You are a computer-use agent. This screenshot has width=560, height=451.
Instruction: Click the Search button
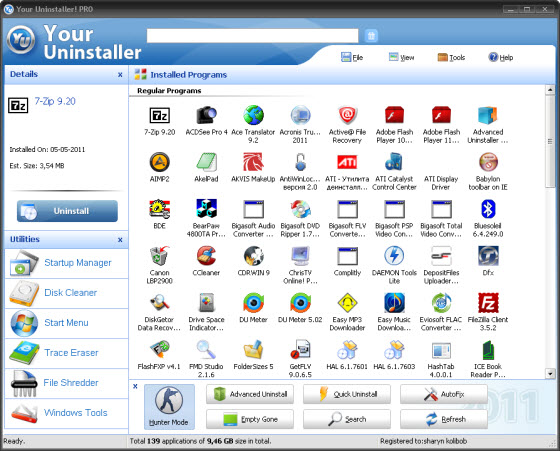[347, 419]
